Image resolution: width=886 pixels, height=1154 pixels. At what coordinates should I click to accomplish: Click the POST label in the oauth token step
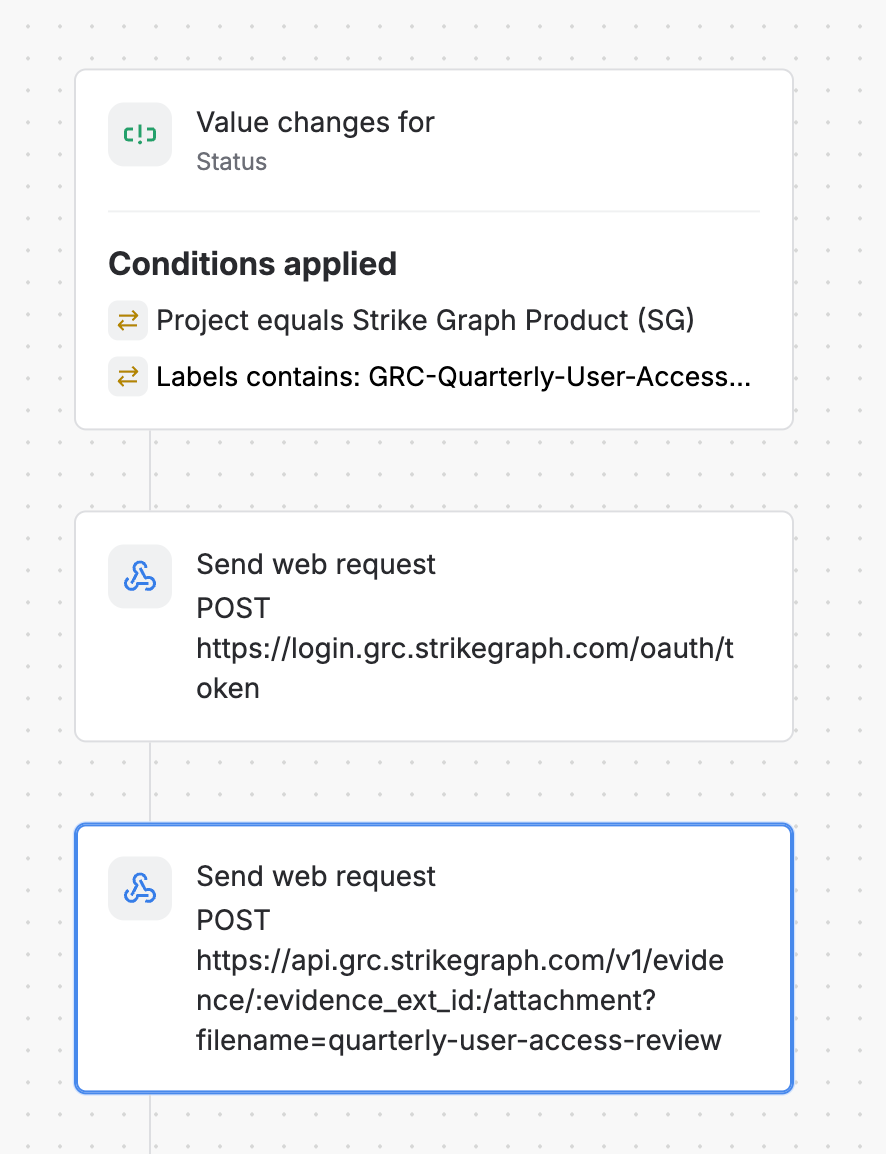click(233, 609)
